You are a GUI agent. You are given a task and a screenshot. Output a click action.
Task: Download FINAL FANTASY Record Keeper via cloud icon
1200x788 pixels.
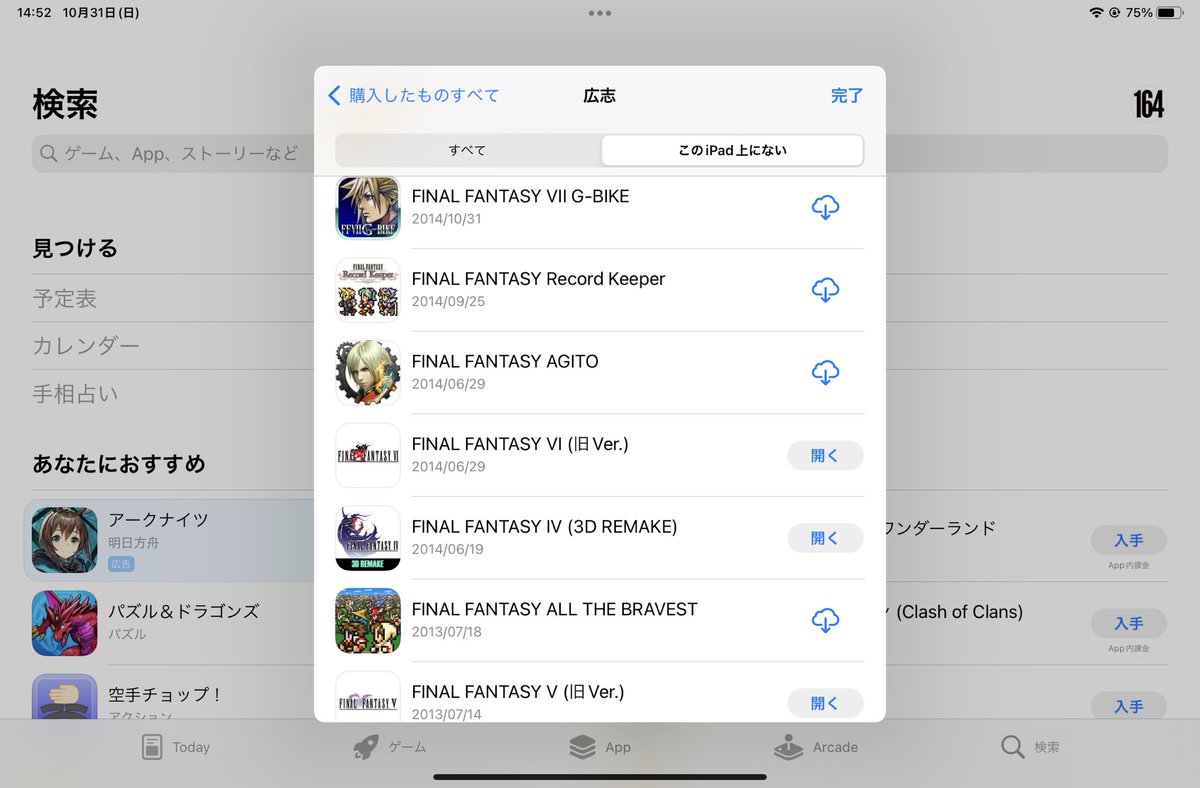click(x=825, y=290)
